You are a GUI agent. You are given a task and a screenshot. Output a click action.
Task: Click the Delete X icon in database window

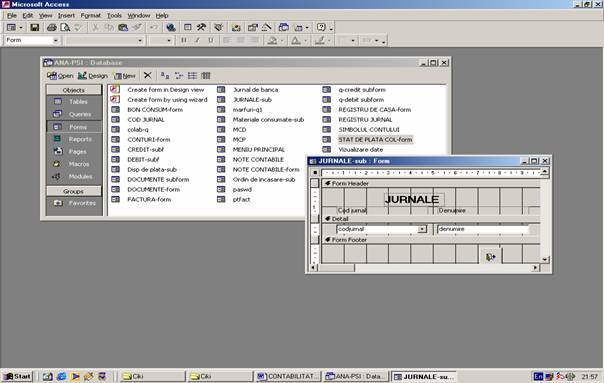point(148,76)
